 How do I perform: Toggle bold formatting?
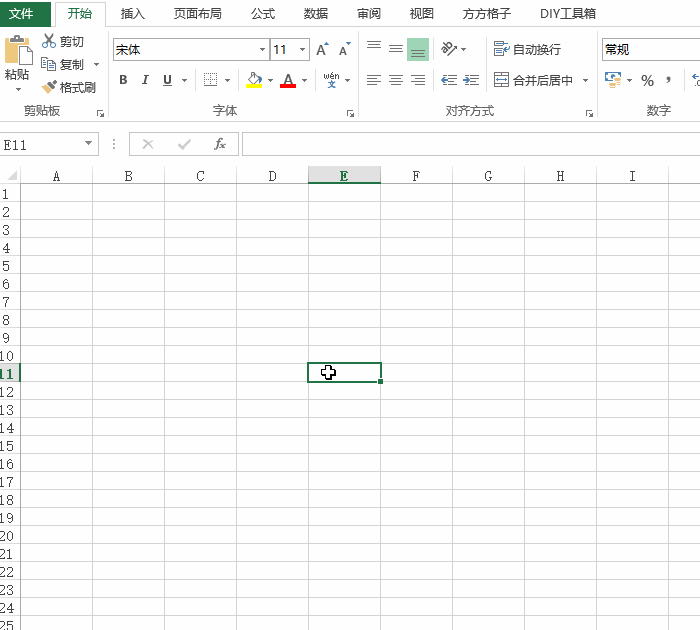(x=123, y=80)
